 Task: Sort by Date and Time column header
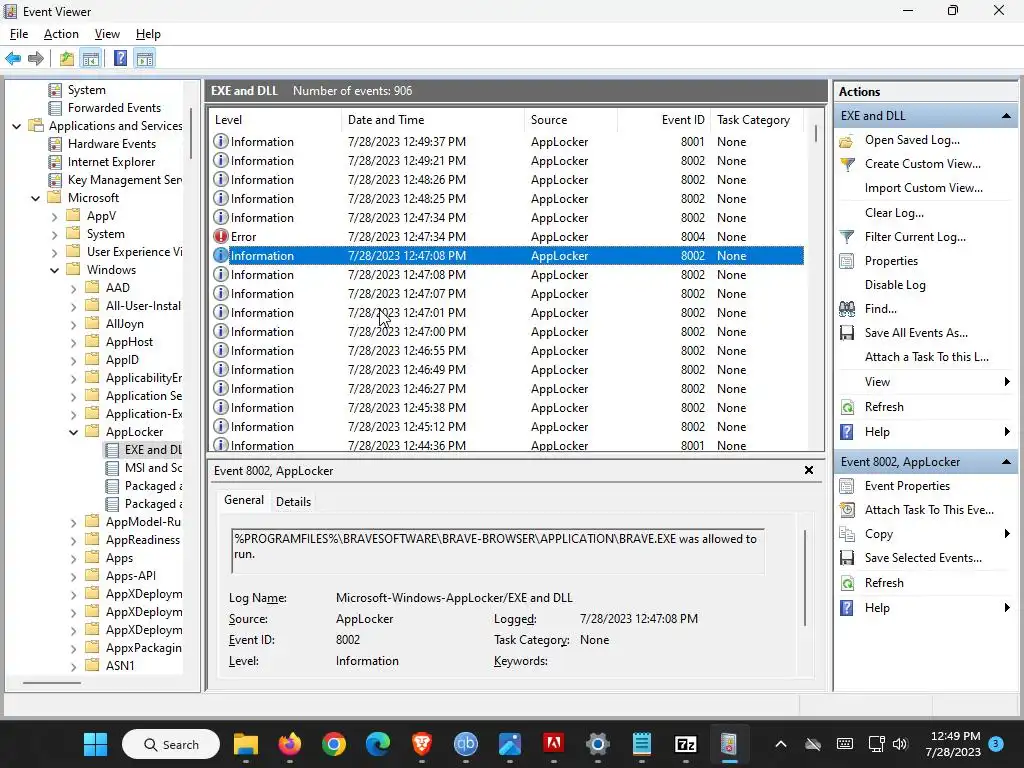[432, 120]
